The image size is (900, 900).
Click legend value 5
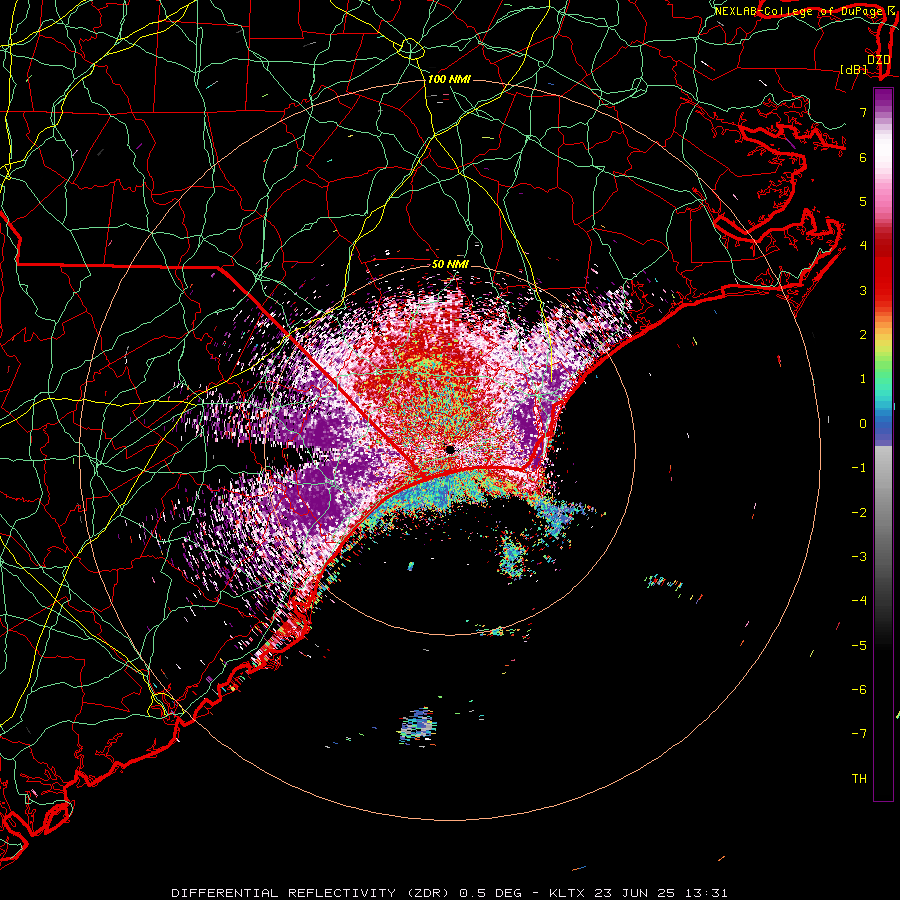click(863, 201)
